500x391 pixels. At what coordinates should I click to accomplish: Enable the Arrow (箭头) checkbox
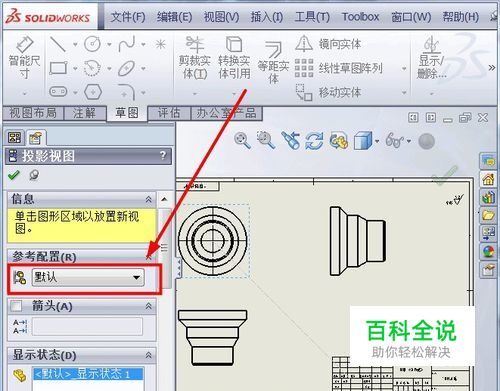(16, 306)
